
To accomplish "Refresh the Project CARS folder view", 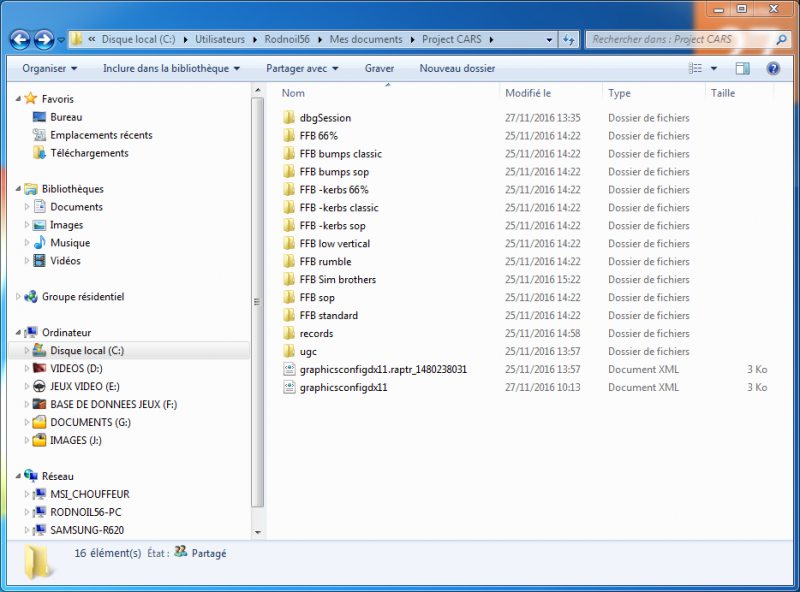I will [x=569, y=39].
